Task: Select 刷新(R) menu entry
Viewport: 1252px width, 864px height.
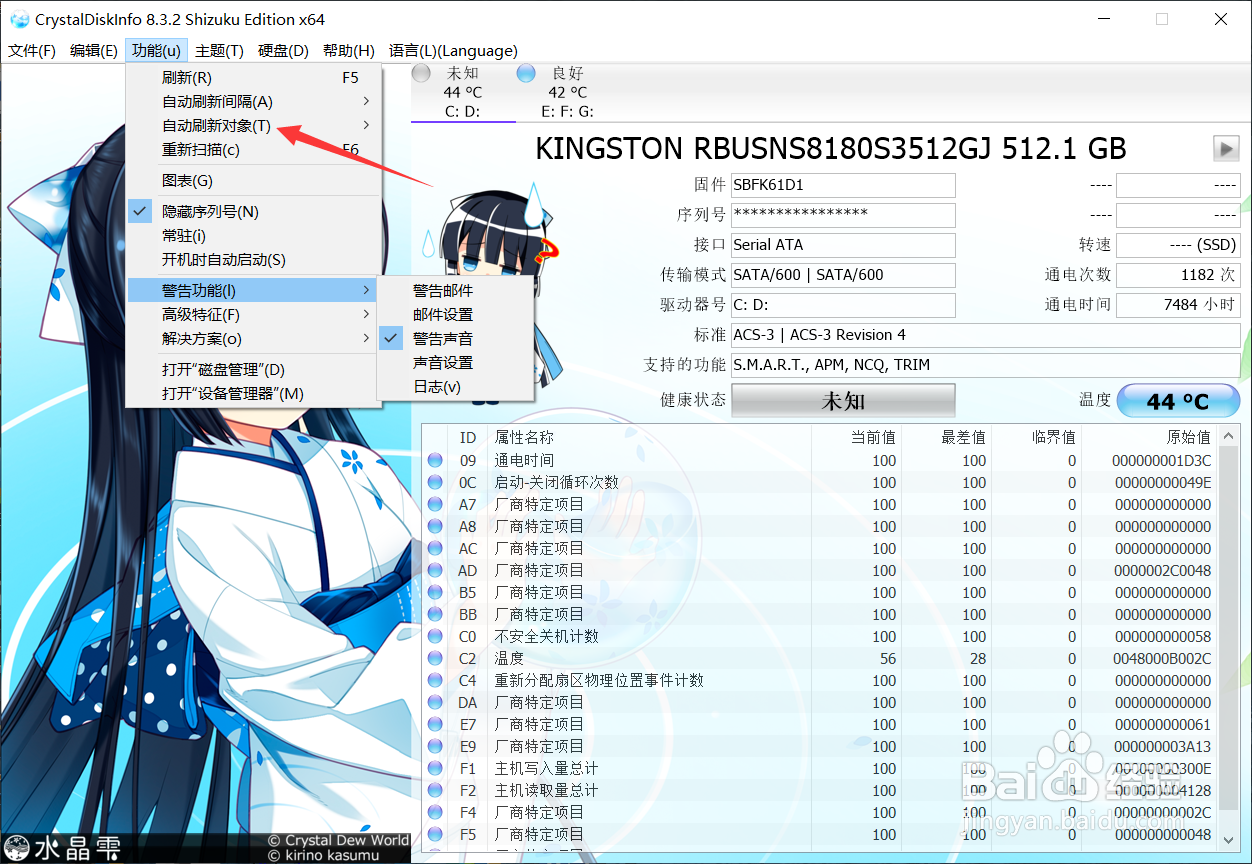Action: [253, 78]
